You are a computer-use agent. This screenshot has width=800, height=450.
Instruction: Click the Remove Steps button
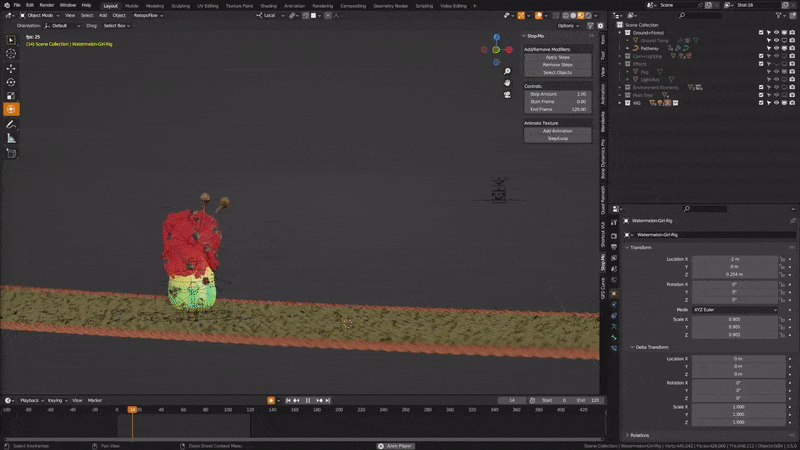pyautogui.click(x=558, y=65)
